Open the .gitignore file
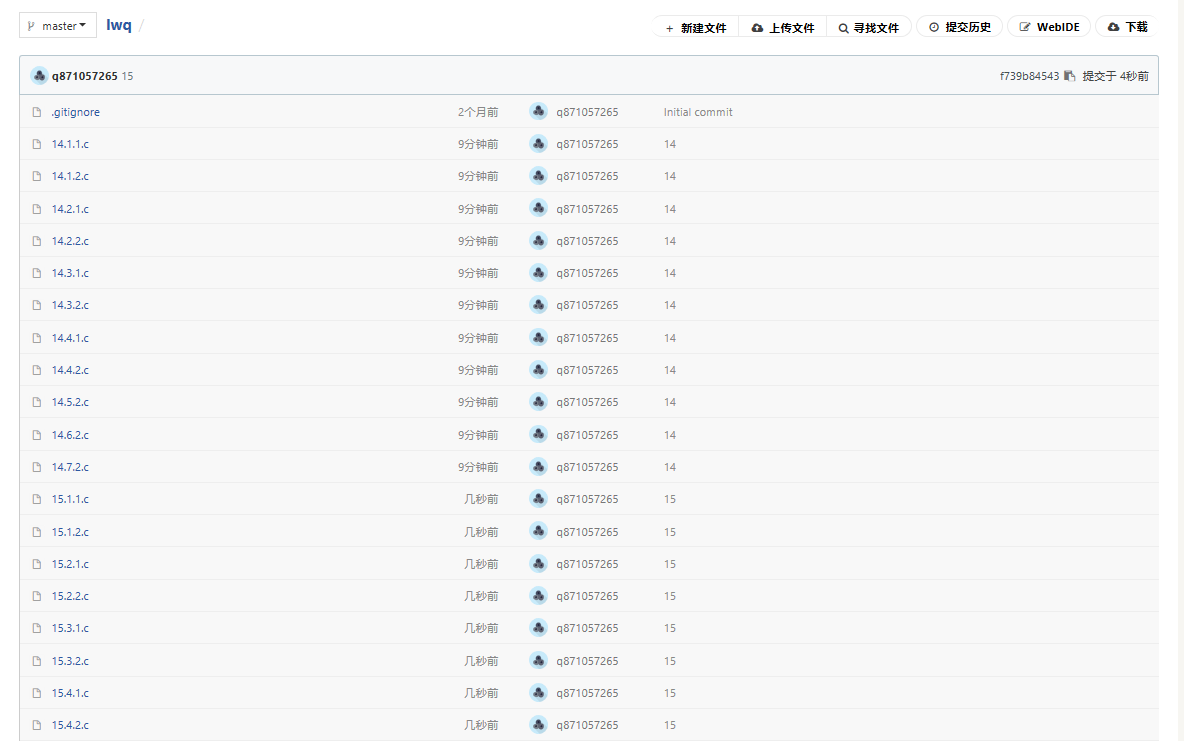This screenshot has width=1184, height=741. [76, 112]
